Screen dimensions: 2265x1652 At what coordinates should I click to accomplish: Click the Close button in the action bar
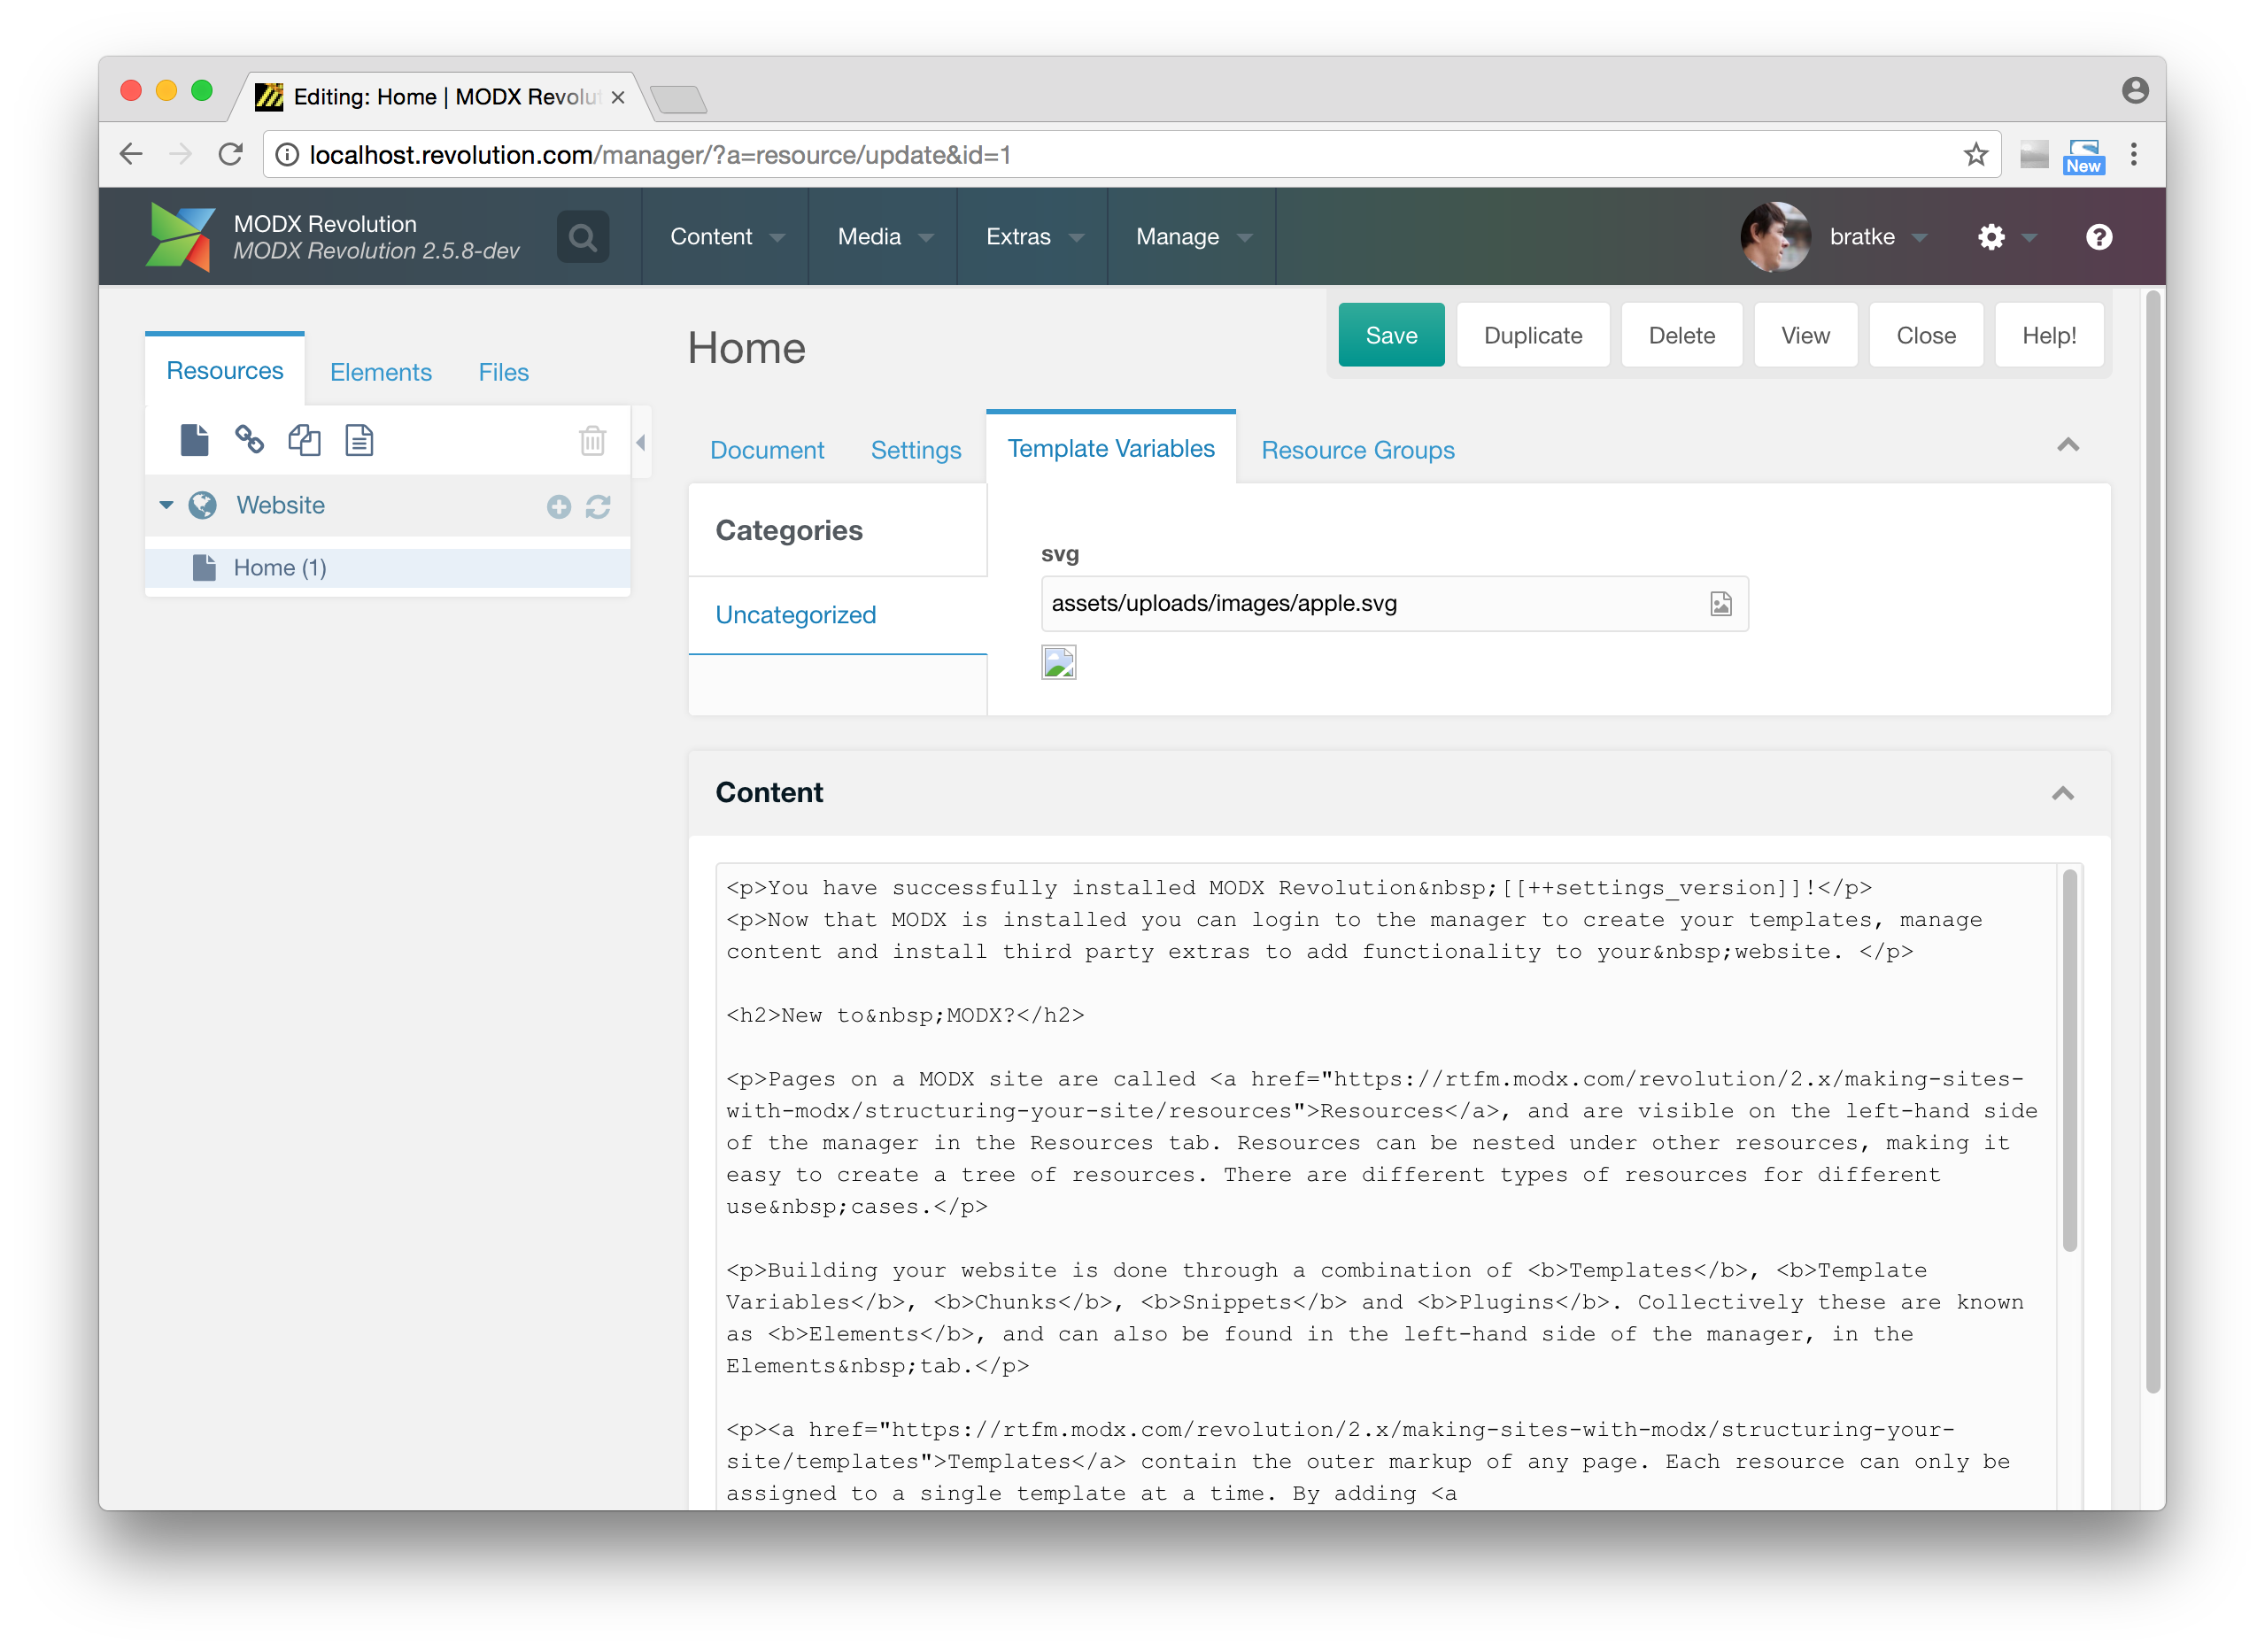1925,336
